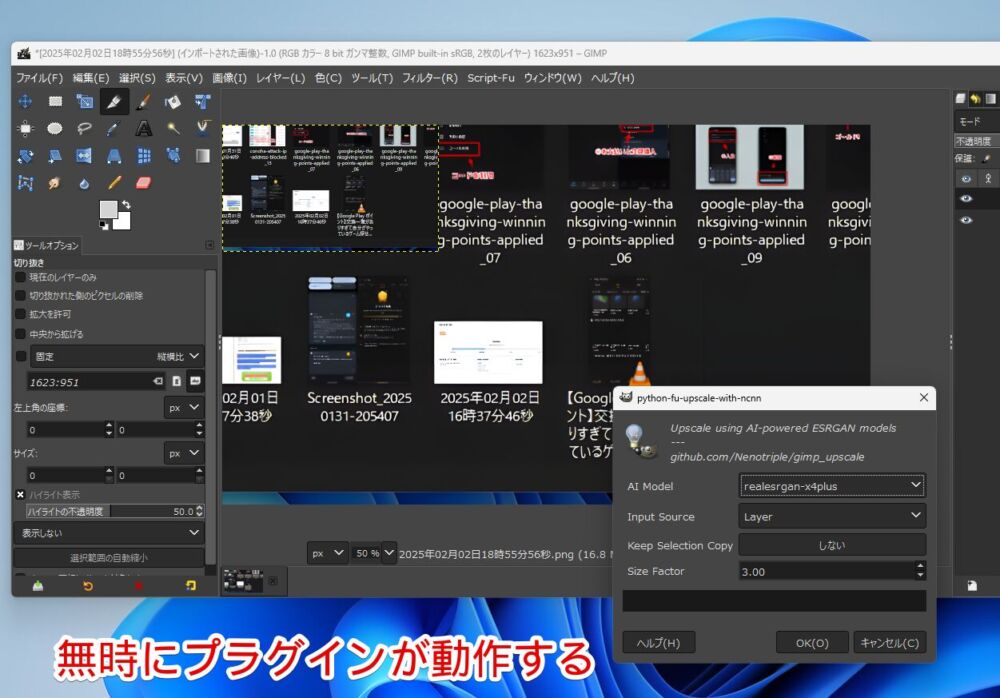Click ヘルプ(H) button in upscale dialog
Image resolution: width=1000 pixels, height=698 pixels.
658,642
